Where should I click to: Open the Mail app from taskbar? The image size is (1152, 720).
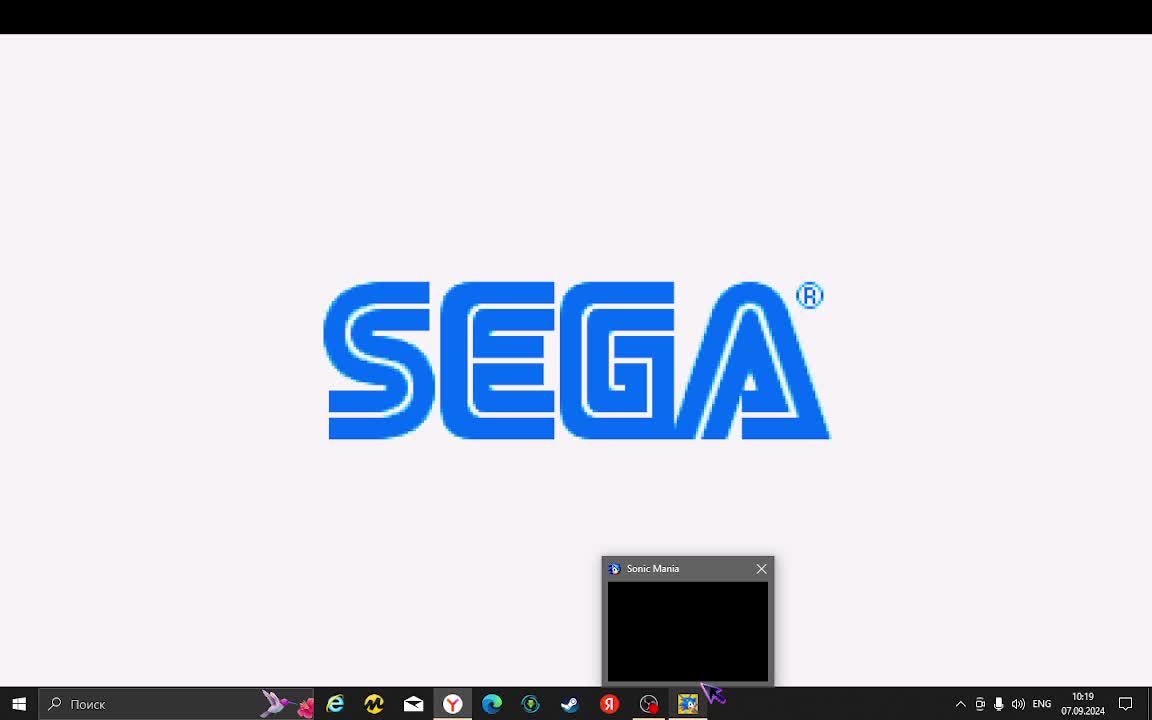coord(414,704)
